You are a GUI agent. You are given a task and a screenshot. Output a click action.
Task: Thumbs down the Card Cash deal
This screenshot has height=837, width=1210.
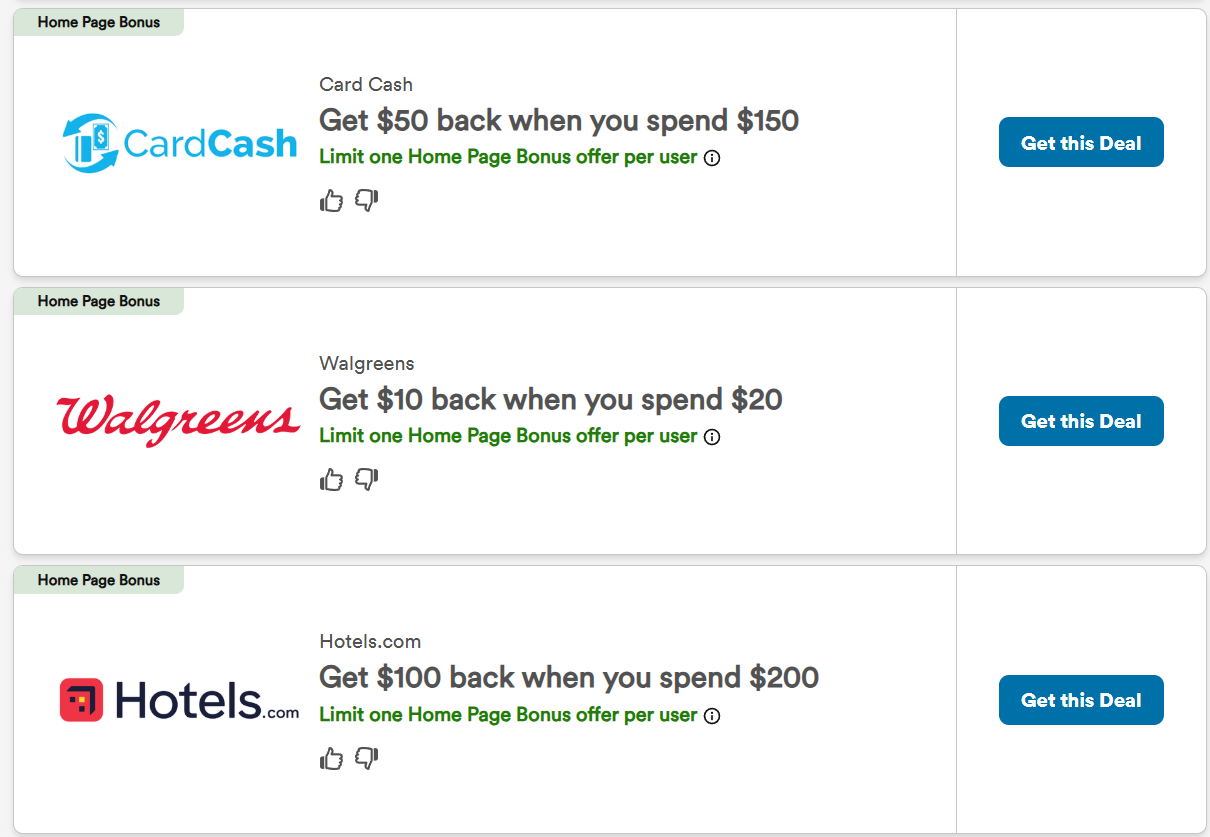tap(367, 201)
